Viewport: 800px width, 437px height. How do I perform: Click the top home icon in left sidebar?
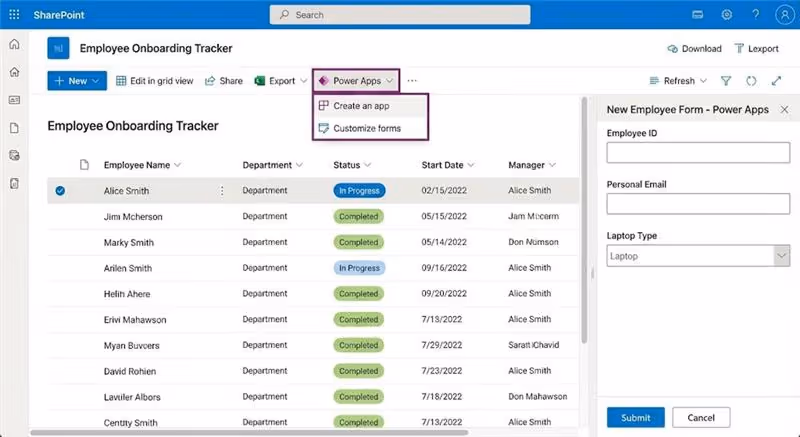[x=14, y=44]
